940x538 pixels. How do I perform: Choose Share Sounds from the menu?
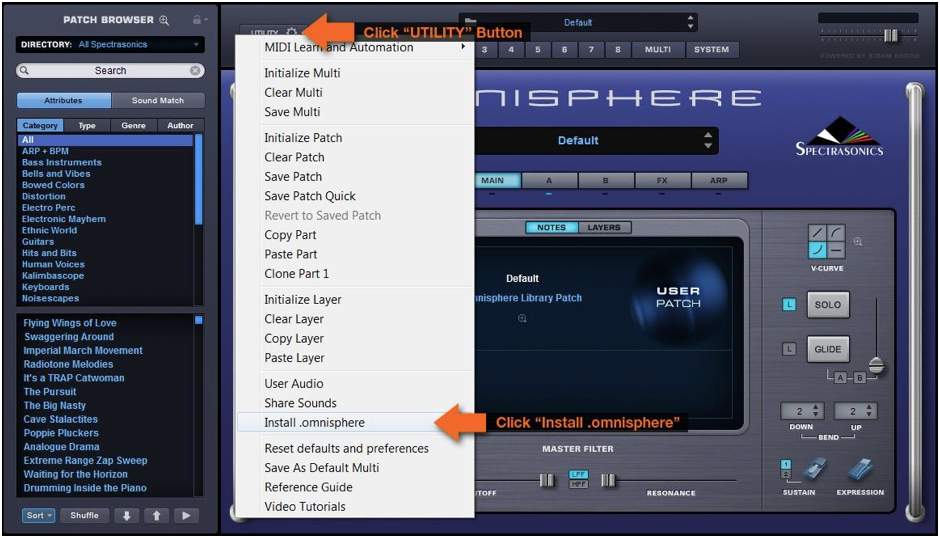click(x=355, y=403)
